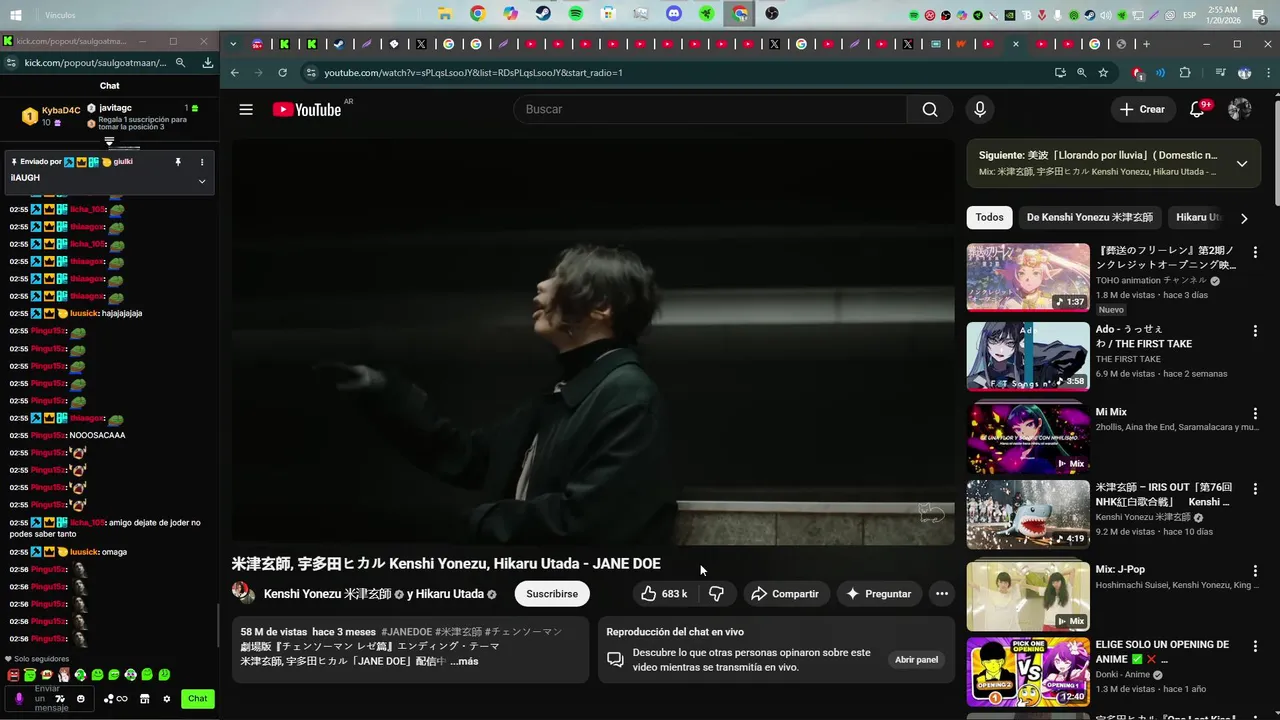Image resolution: width=1280 pixels, height=720 pixels.
Task: Open menu for IRIS OUT video
Action: [x=1255, y=489]
